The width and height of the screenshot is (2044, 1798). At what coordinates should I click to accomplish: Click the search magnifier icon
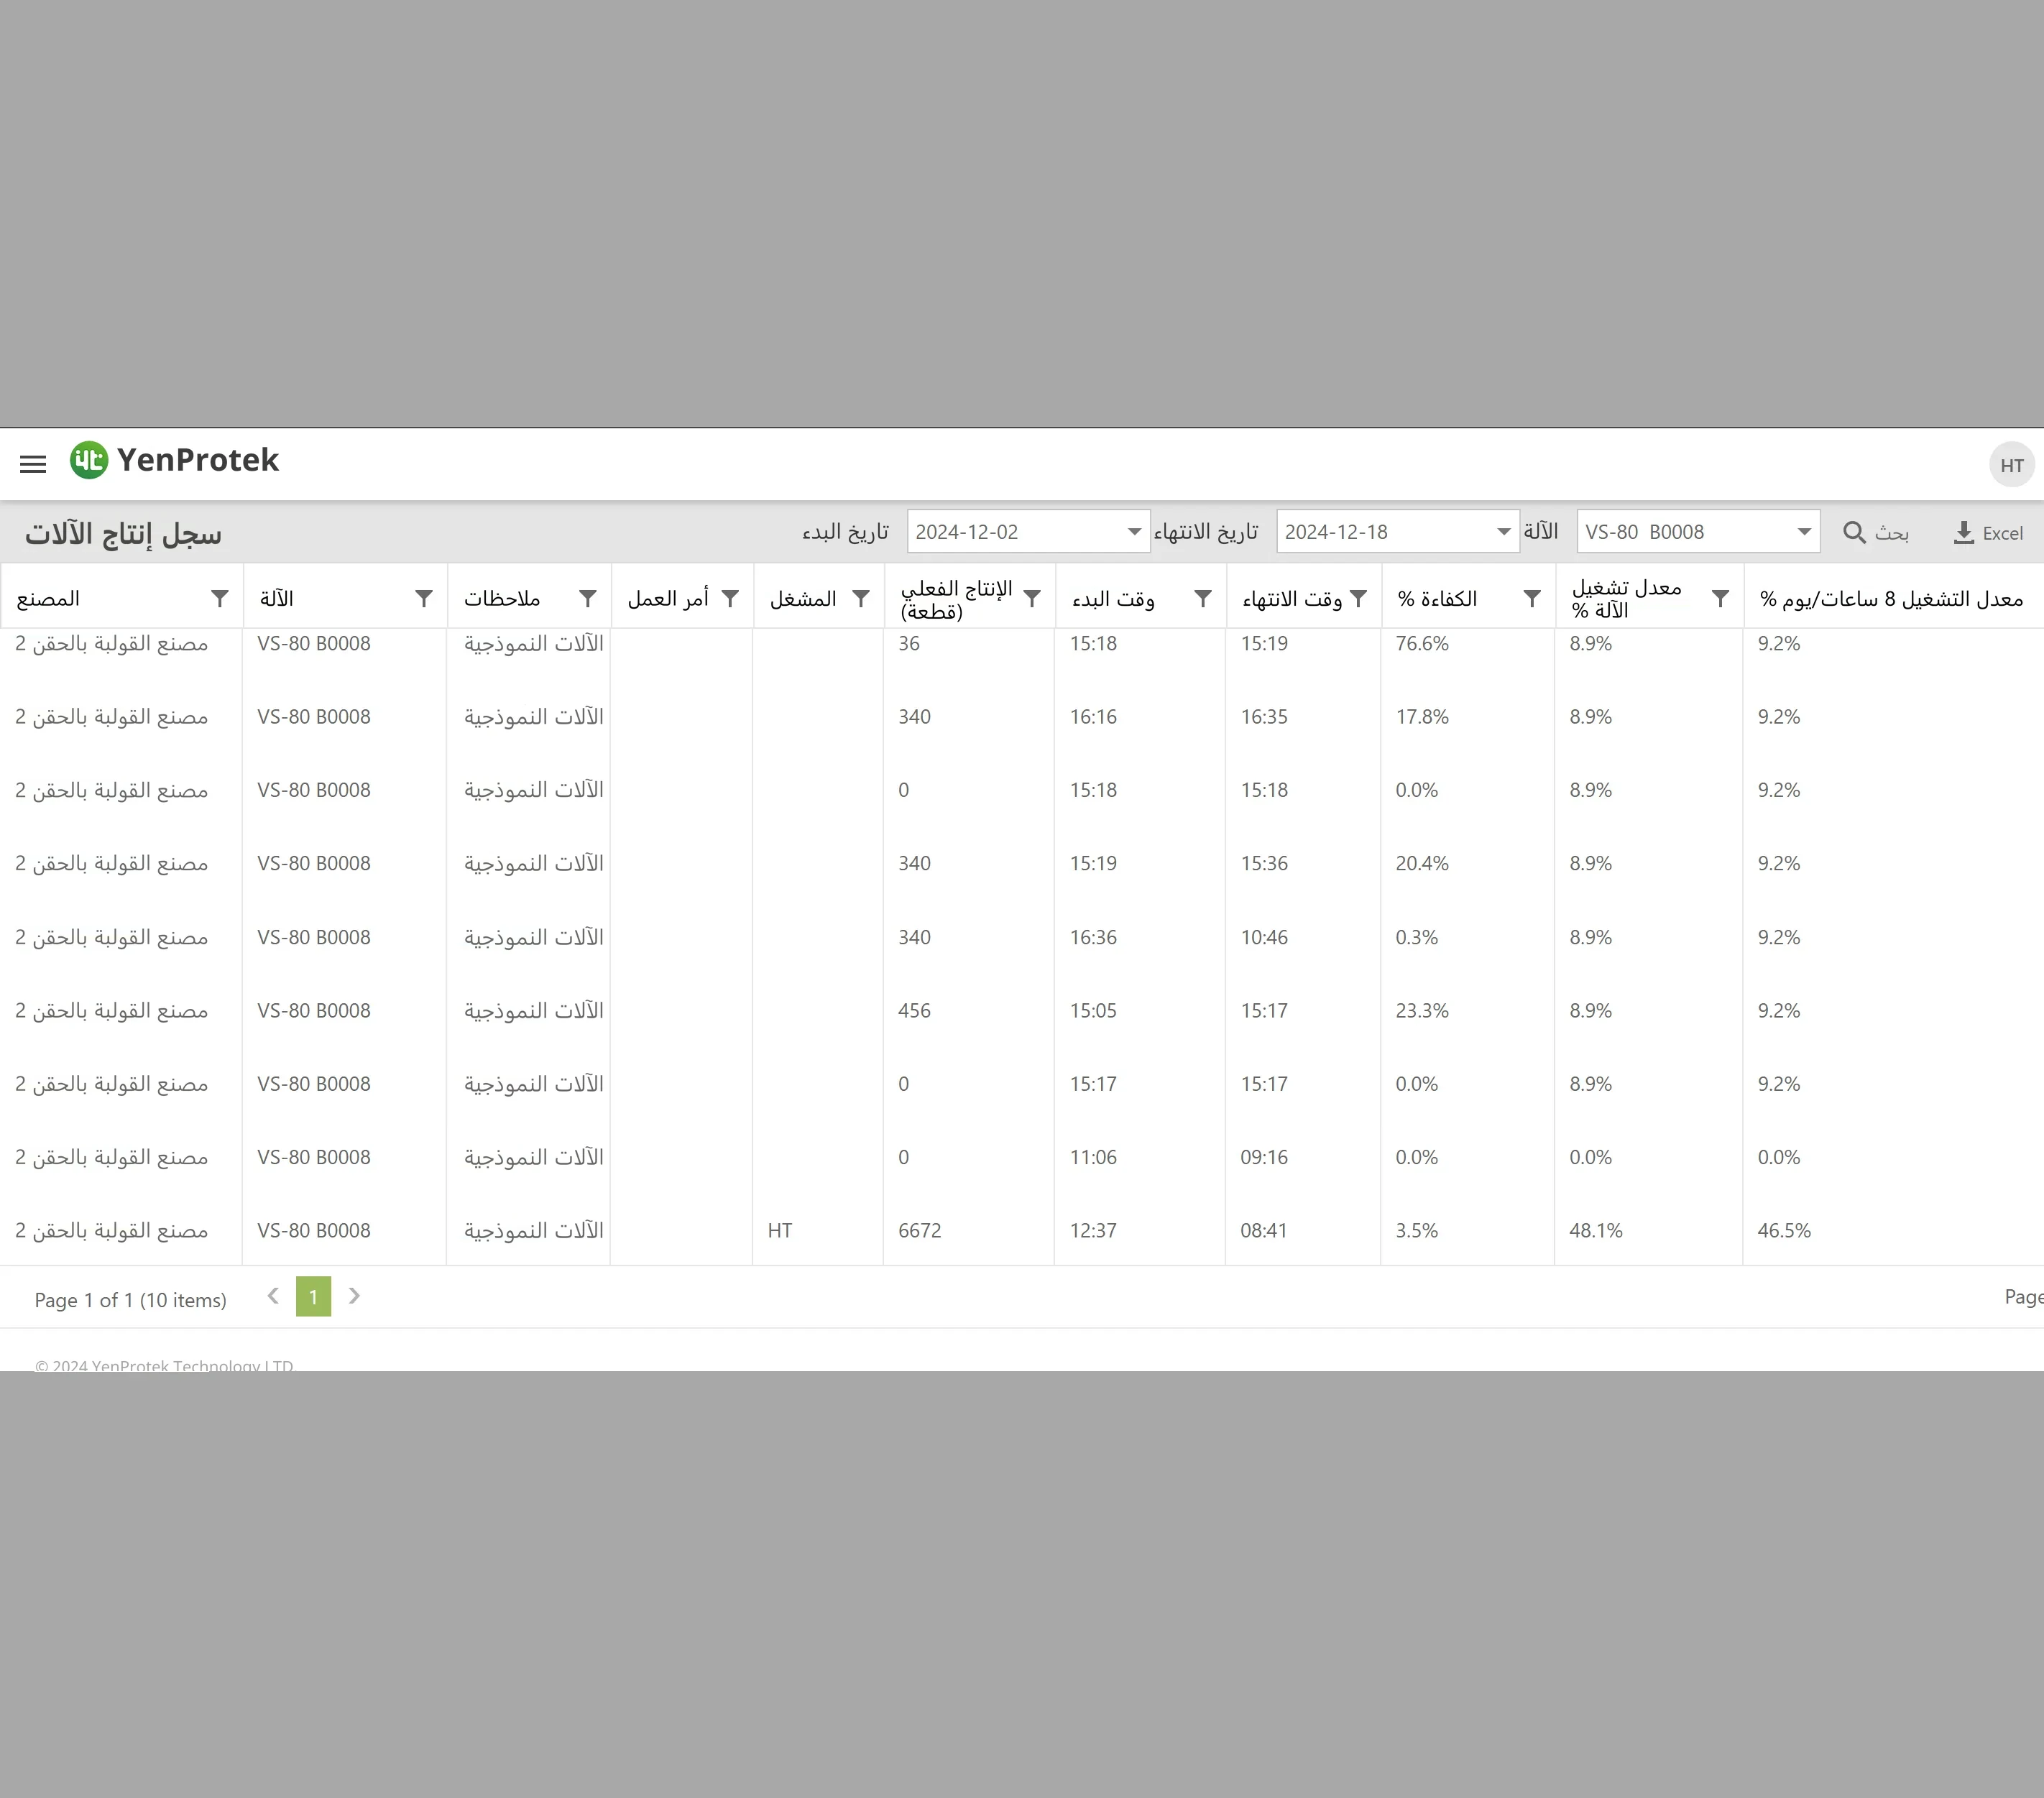(1854, 532)
